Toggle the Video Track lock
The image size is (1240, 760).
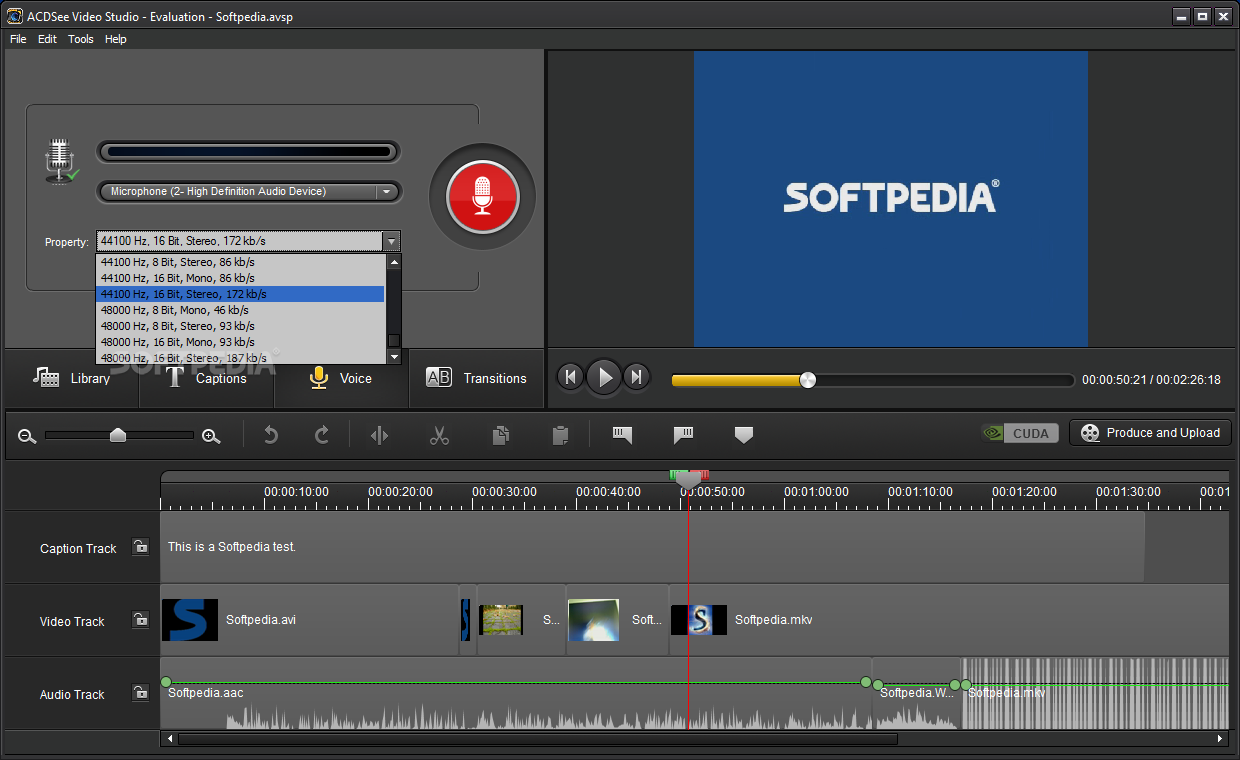[x=140, y=620]
